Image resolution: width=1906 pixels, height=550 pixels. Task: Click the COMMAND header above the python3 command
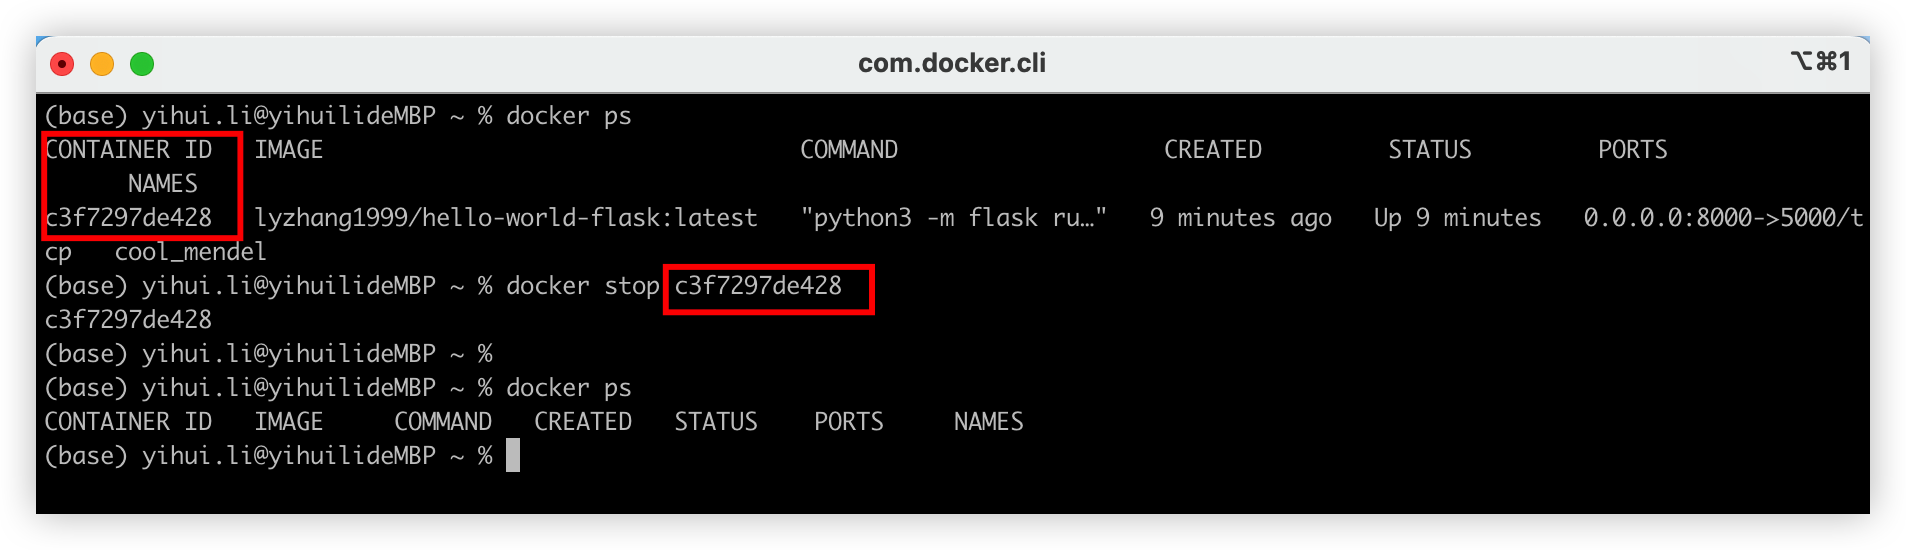848,150
